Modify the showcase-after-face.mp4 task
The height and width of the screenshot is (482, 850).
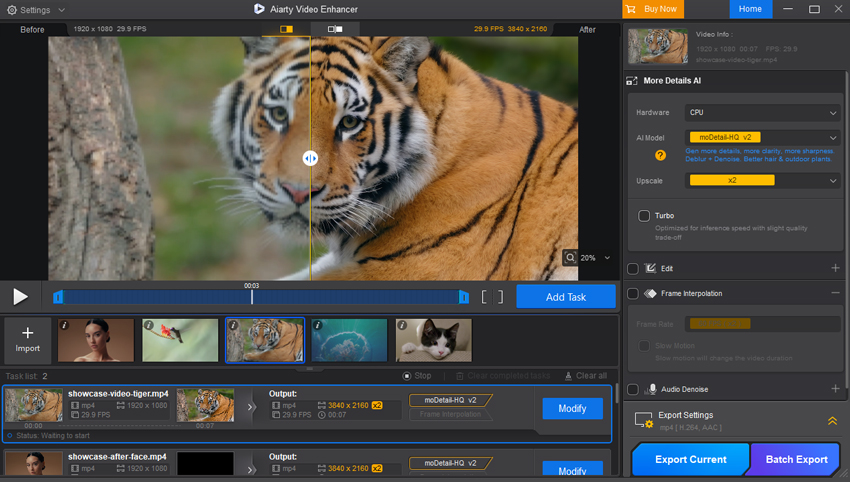click(572, 470)
